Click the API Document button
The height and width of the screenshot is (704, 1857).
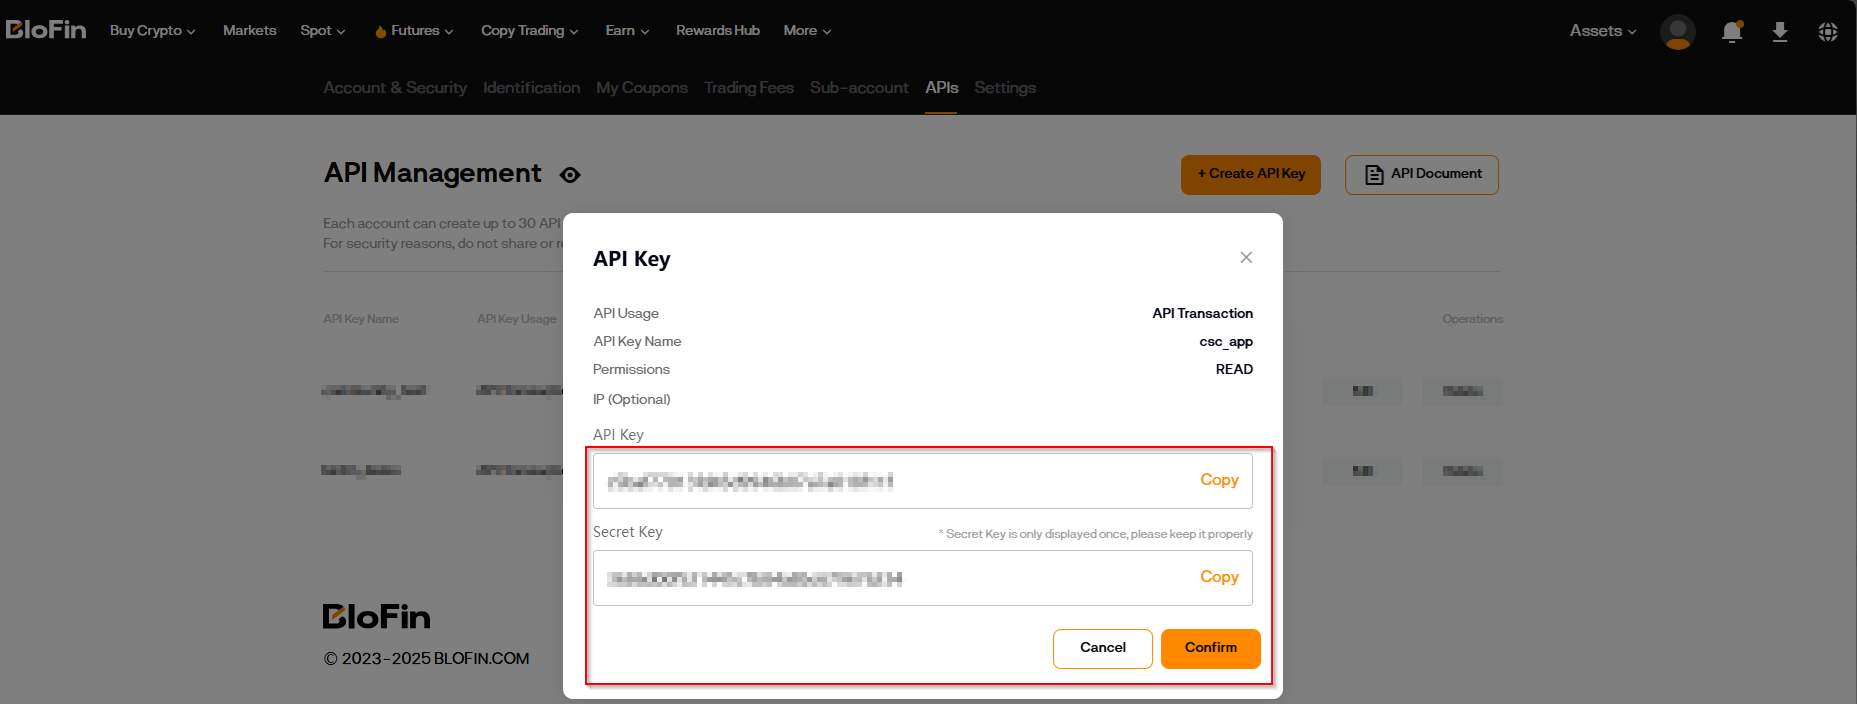[1421, 174]
